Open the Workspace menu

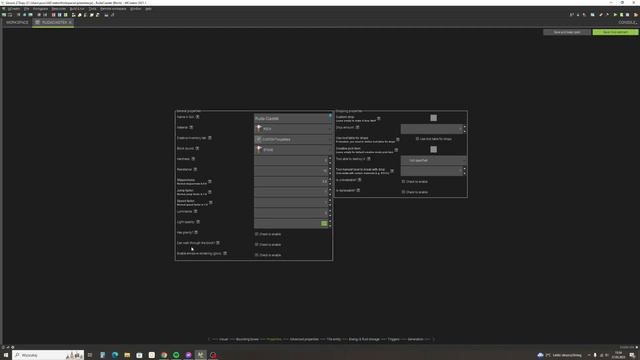click(x=40, y=9)
